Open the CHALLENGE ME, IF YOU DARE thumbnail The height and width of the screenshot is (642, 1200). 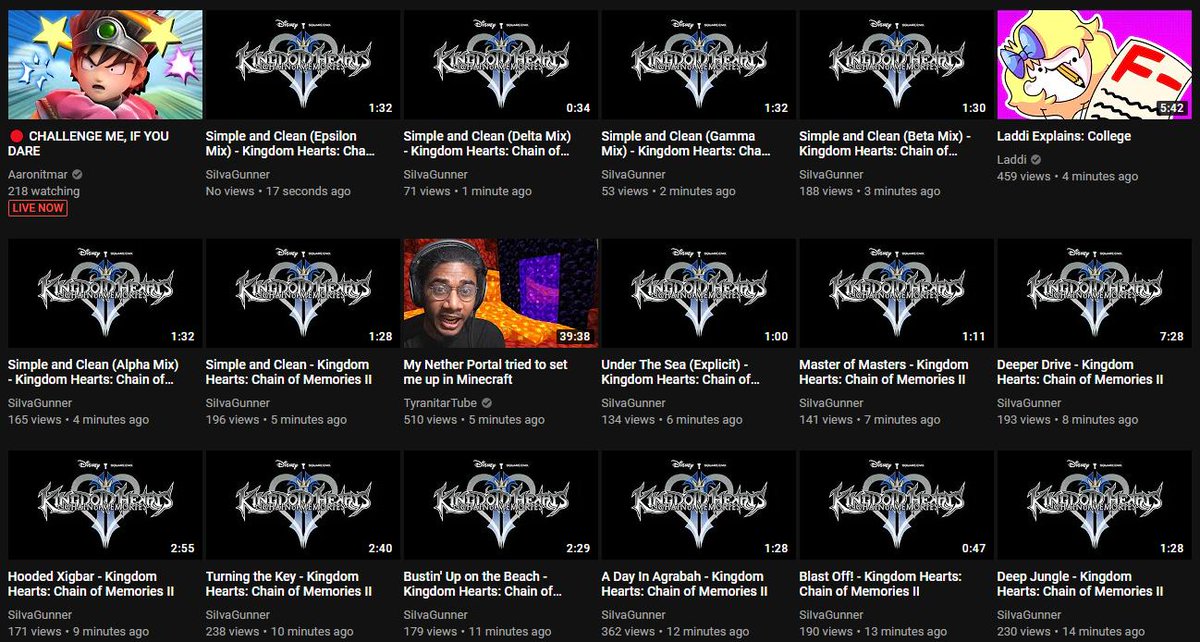[105, 65]
